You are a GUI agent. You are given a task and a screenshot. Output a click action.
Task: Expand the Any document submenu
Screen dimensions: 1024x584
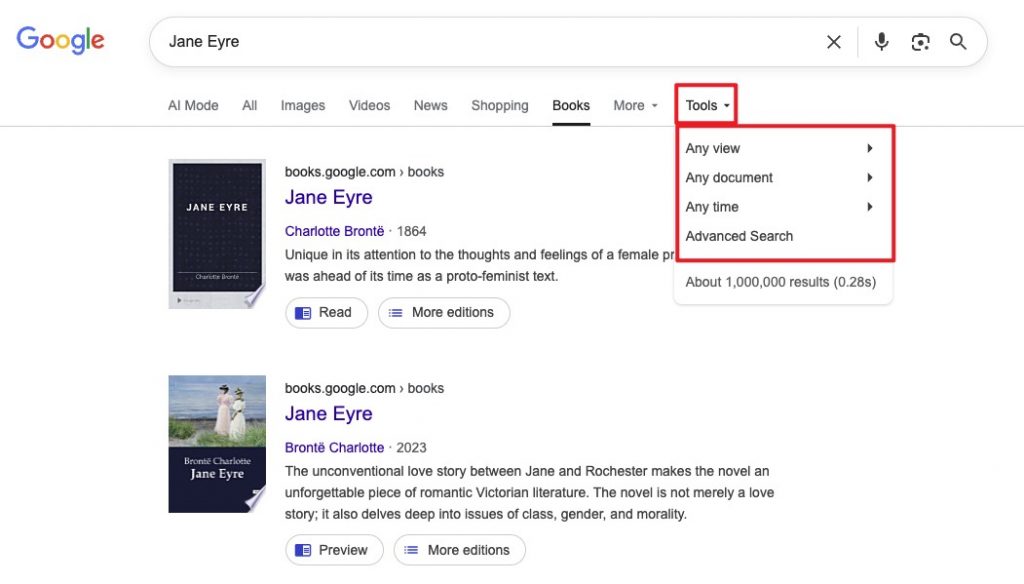pyautogui.click(x=780, y=178)
